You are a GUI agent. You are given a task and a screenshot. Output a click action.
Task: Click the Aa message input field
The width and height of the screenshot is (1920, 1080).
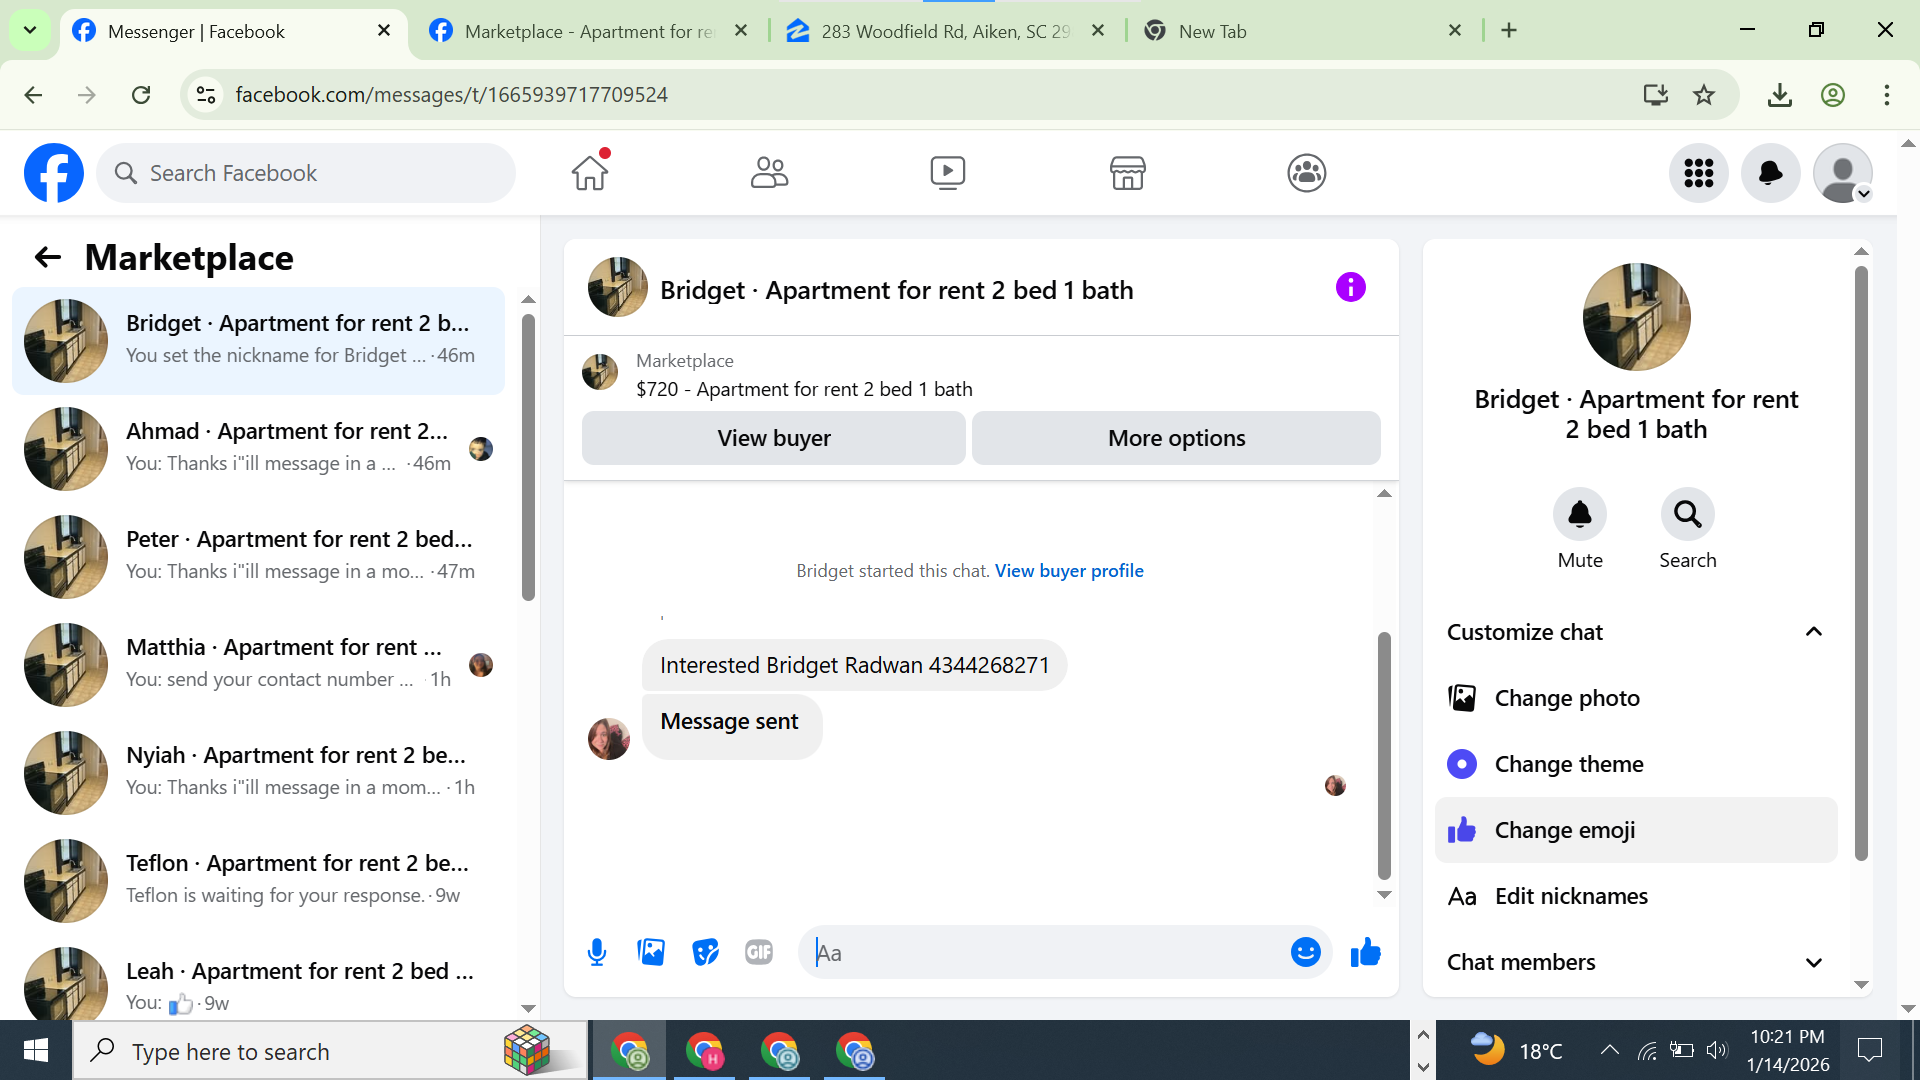(1050, 953)
